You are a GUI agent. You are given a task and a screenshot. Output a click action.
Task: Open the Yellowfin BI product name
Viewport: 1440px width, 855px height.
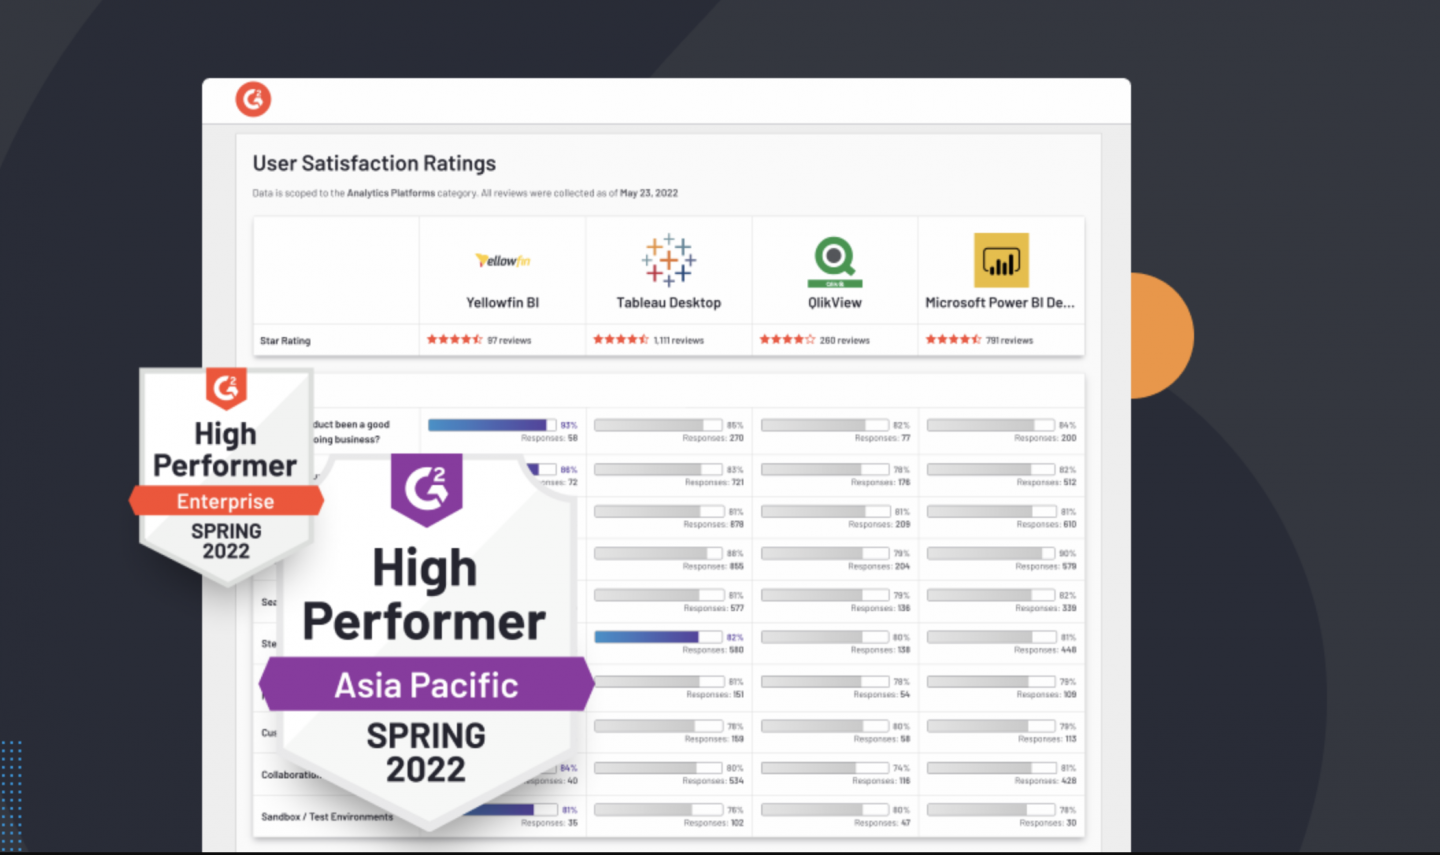(502, 303)
